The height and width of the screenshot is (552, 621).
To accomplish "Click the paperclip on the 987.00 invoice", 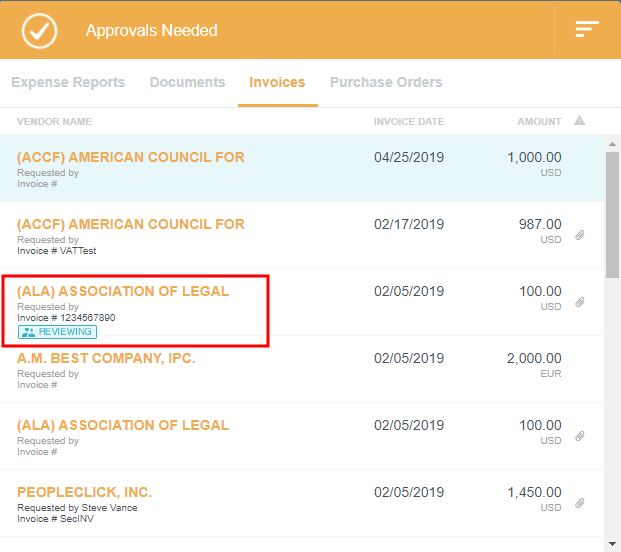I will tap(580, 236).
